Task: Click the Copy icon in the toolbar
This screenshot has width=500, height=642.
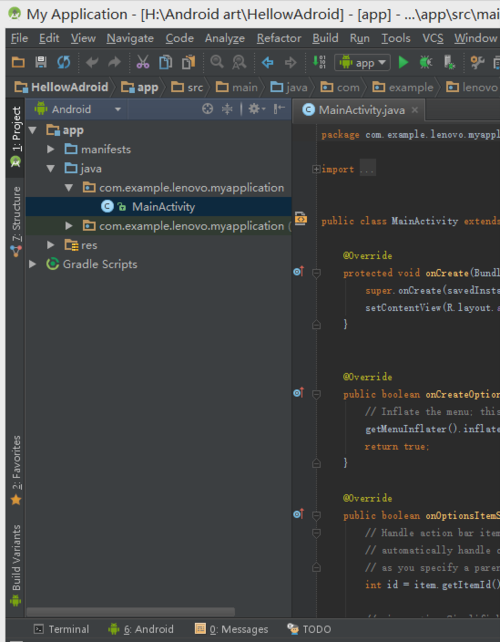Action: click(165, 62)
